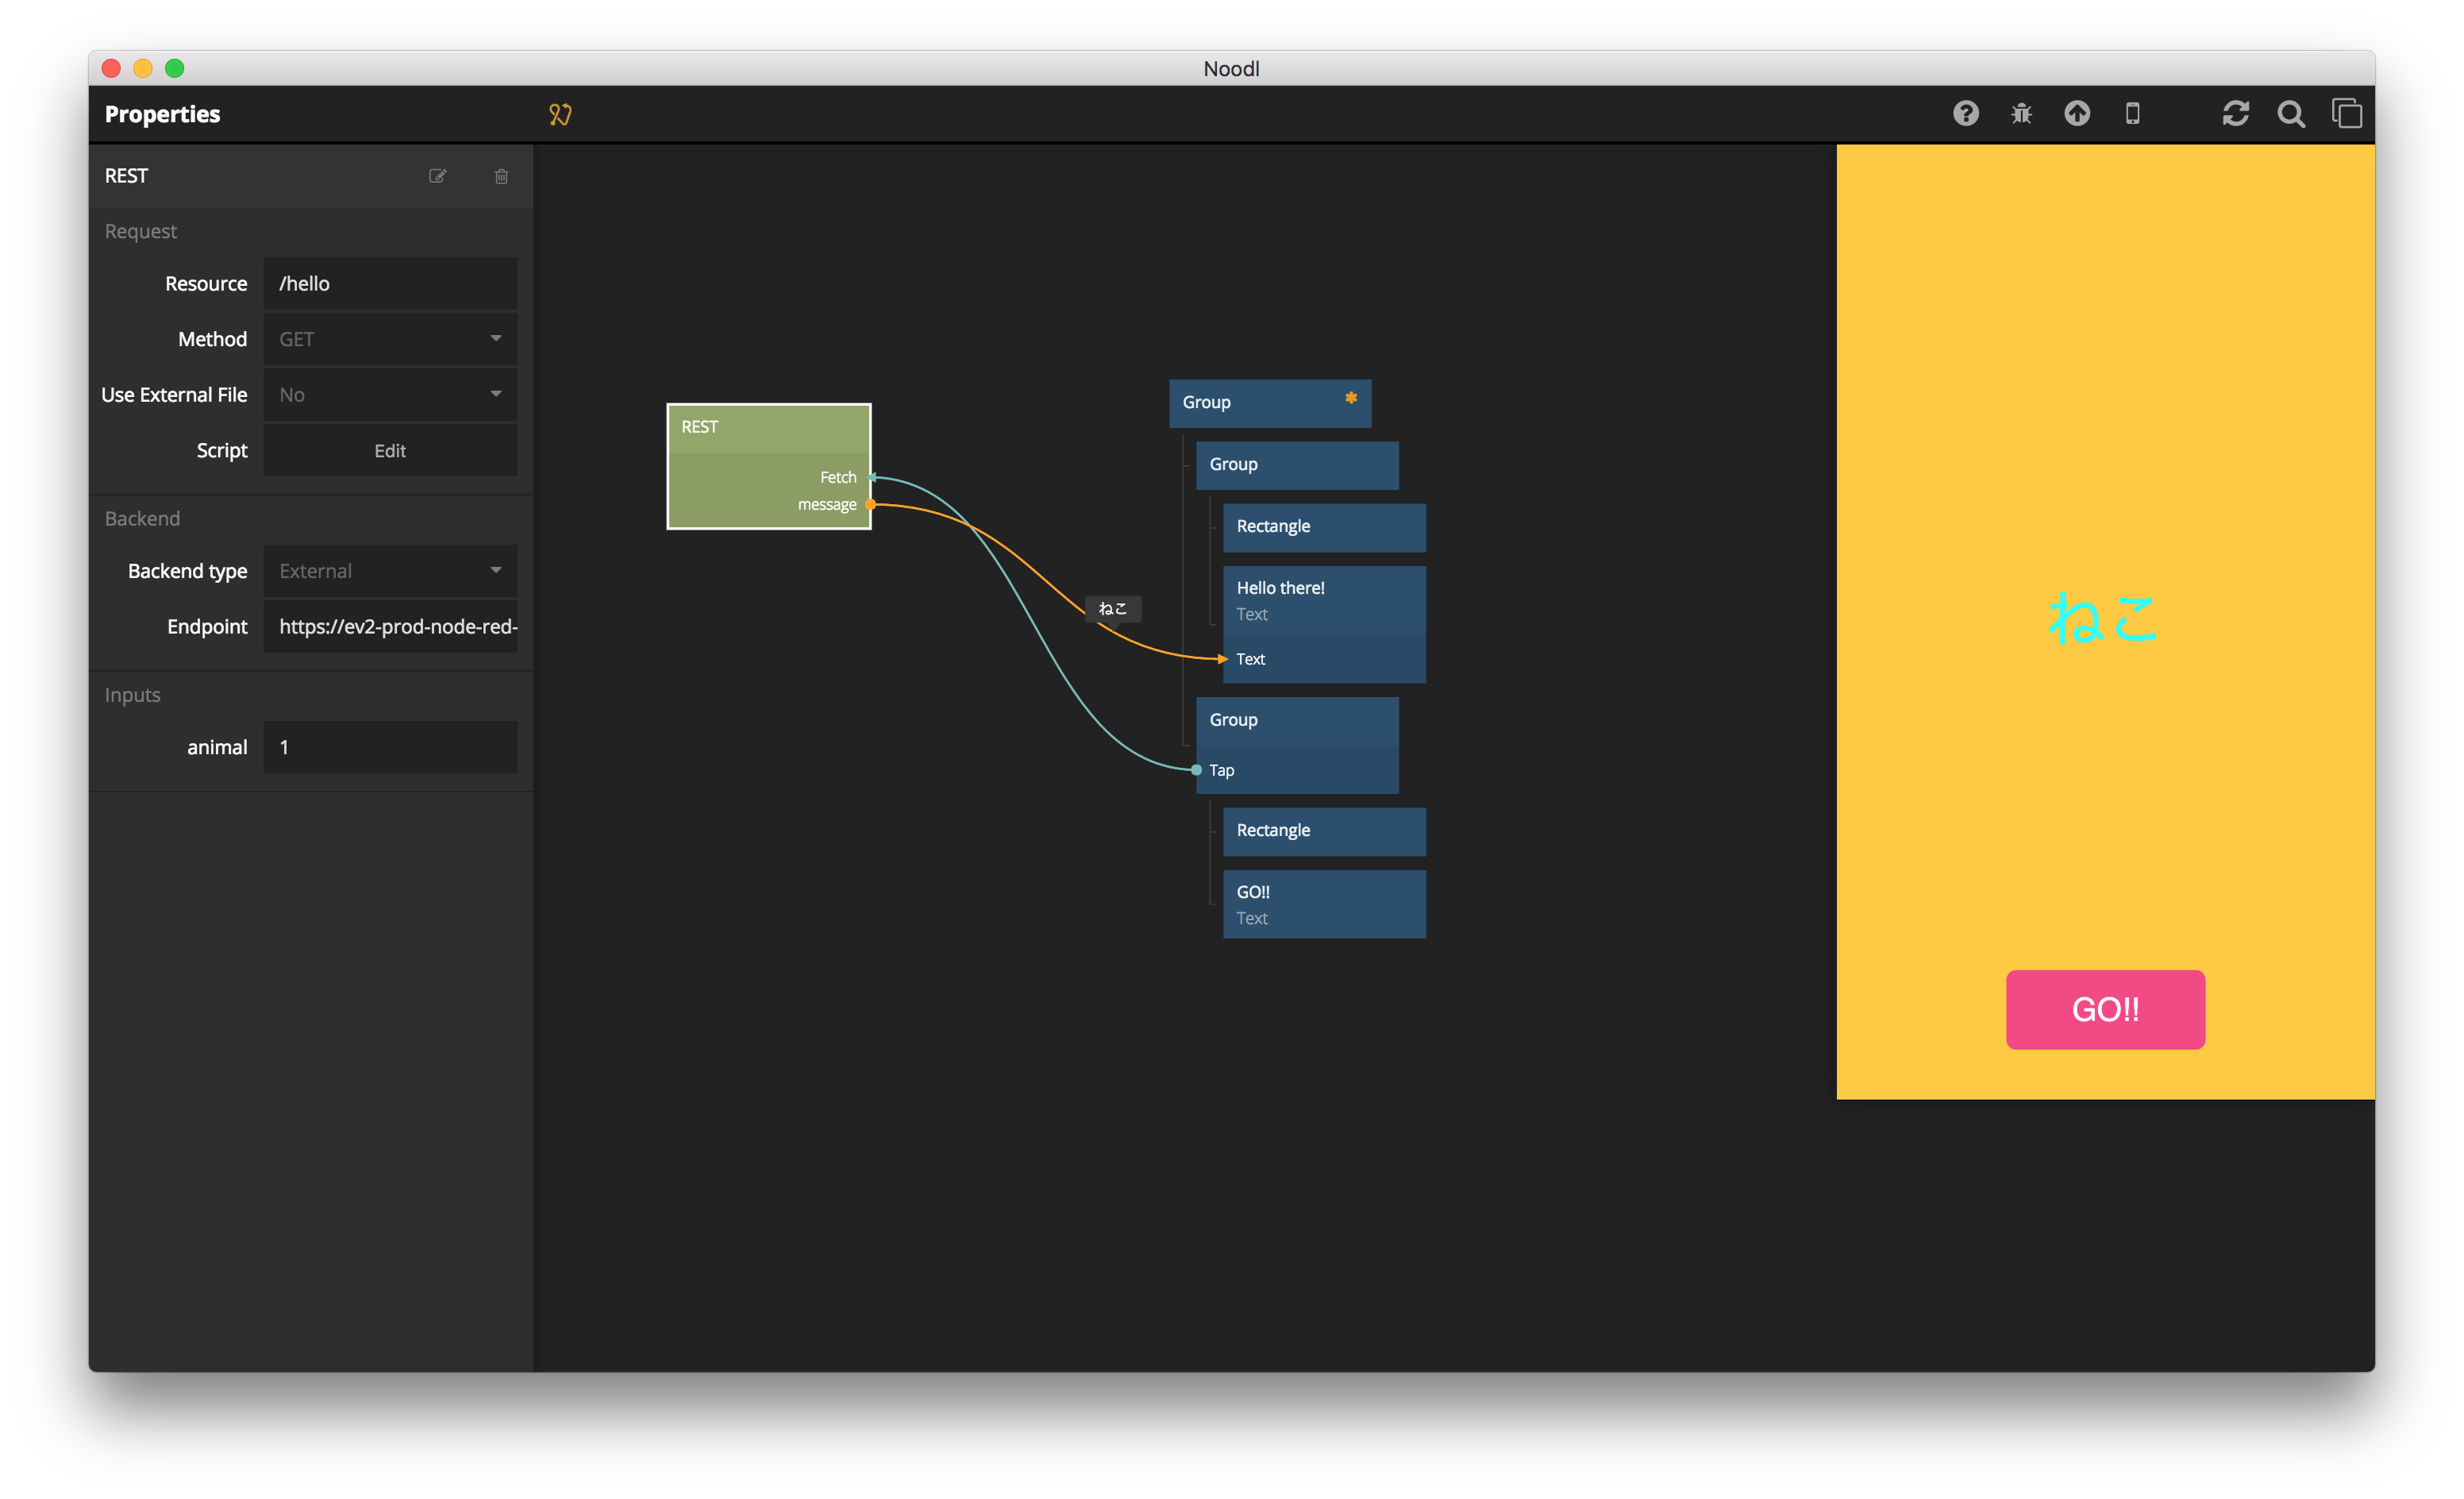Screen dimensions: 2464x1499
Task: Open the mobile device preview icon
Action: click(x=2132, y=113)
